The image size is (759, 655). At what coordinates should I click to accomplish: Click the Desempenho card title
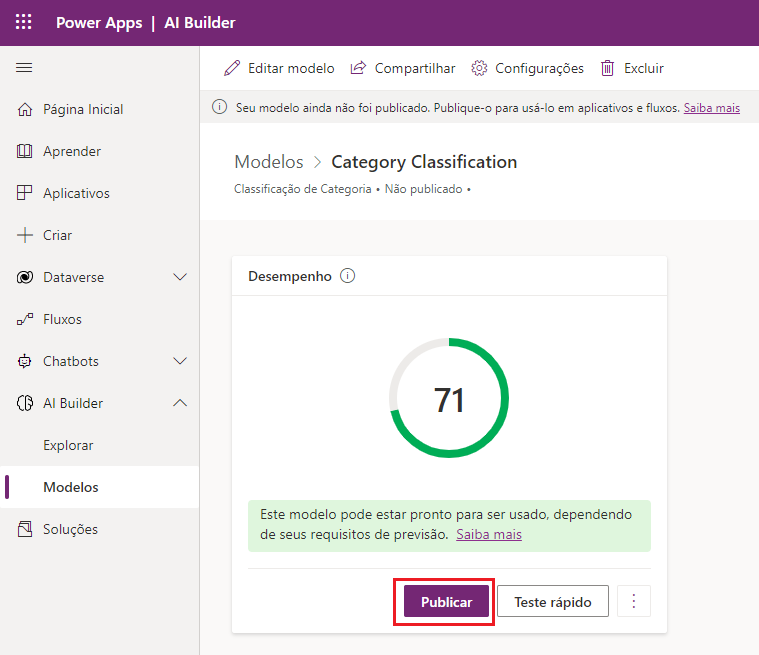(x=290, y=276)
